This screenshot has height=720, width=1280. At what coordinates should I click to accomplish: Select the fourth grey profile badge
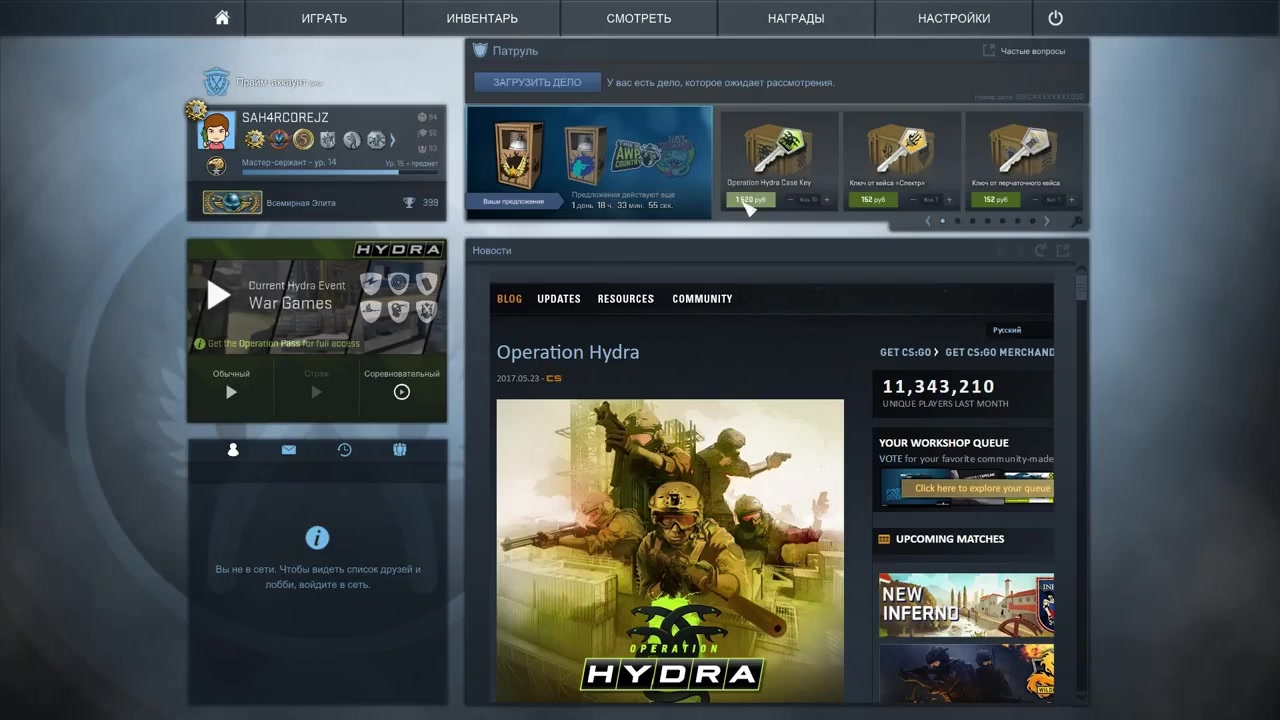pos(327,140)
